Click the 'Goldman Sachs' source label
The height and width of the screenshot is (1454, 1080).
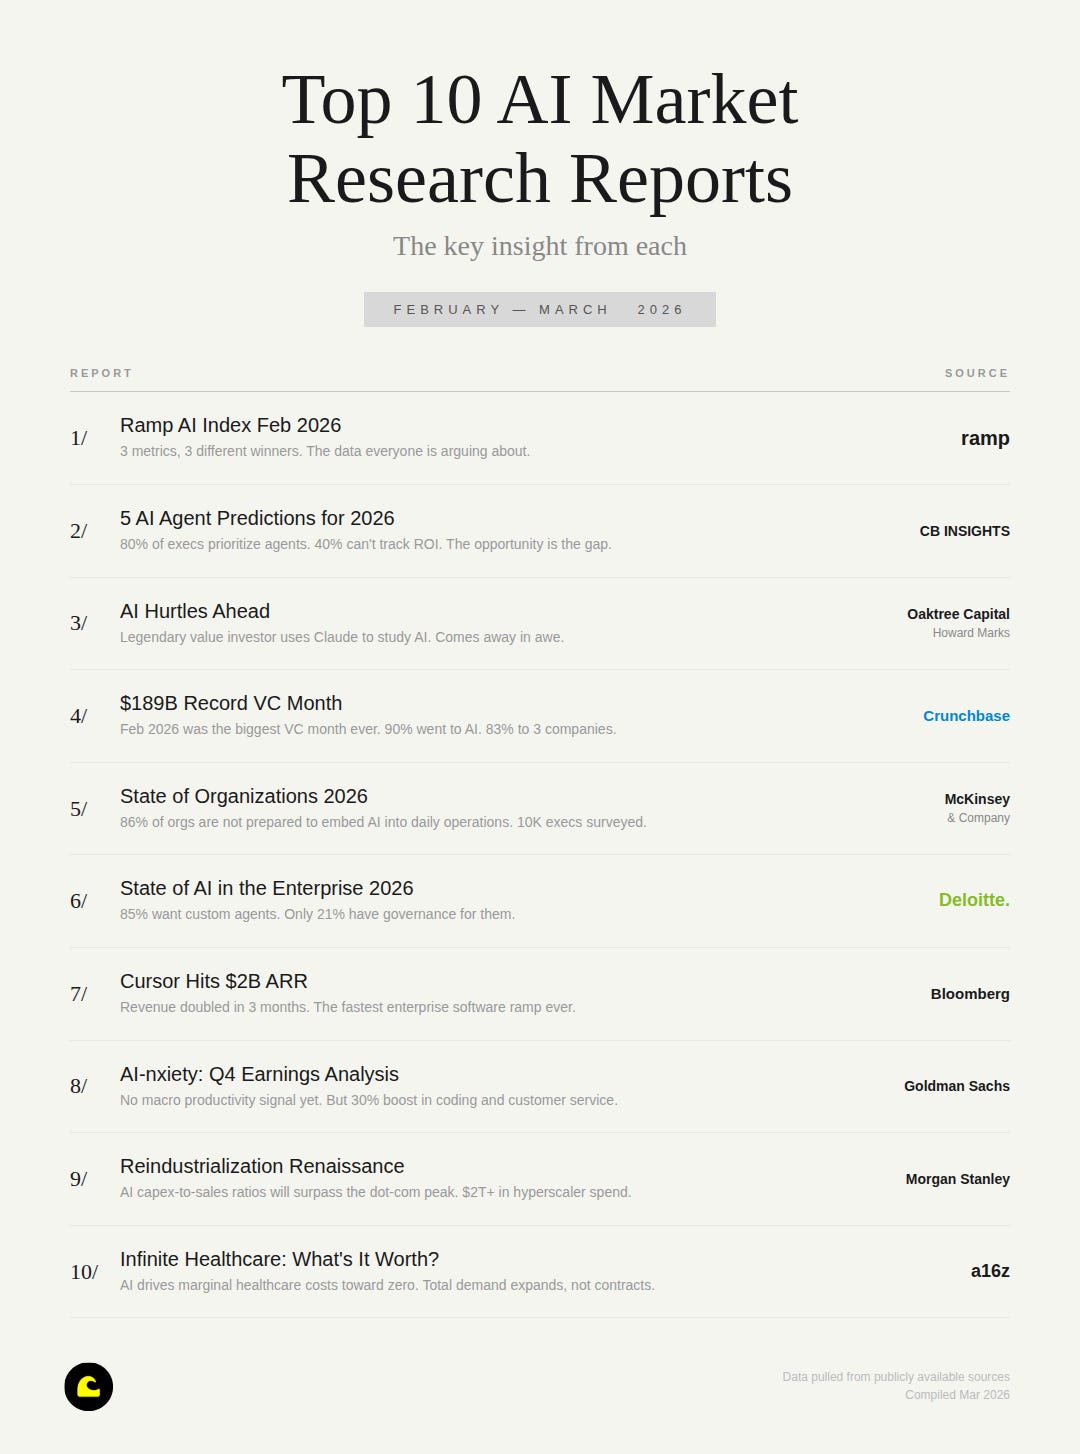coord(957,1086)
